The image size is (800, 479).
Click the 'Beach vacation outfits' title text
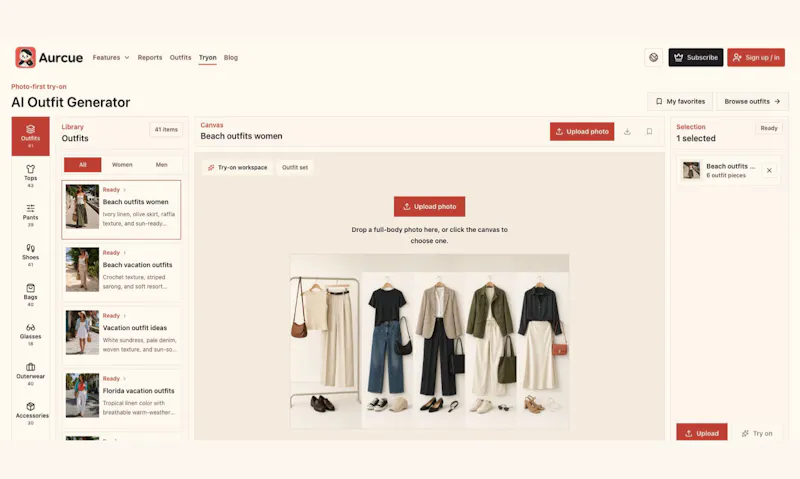pyautogui.click(x=137, y=265)
